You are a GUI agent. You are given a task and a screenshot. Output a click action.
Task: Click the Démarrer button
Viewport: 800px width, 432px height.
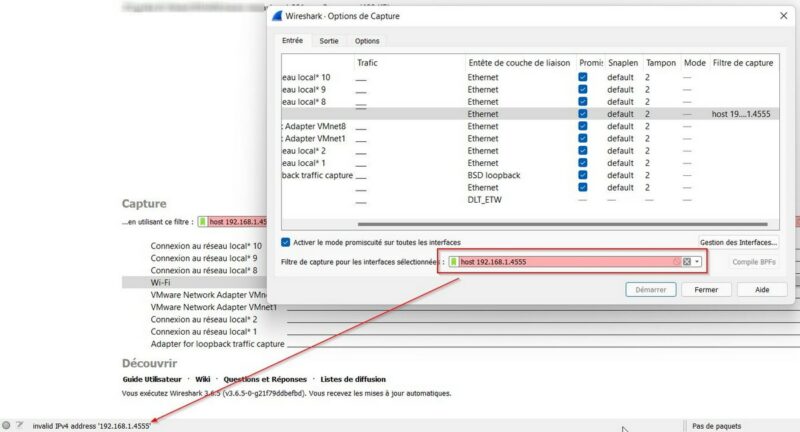[x=651, y=290]
